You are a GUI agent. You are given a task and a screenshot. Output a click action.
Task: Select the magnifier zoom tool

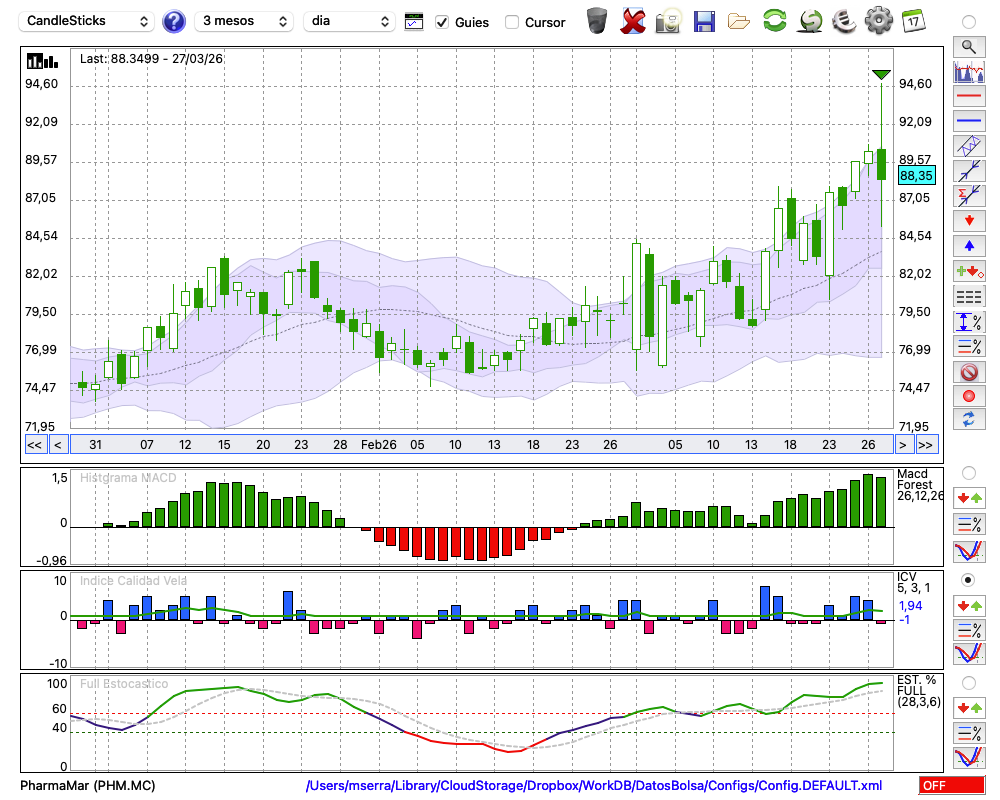pos(968,46)
